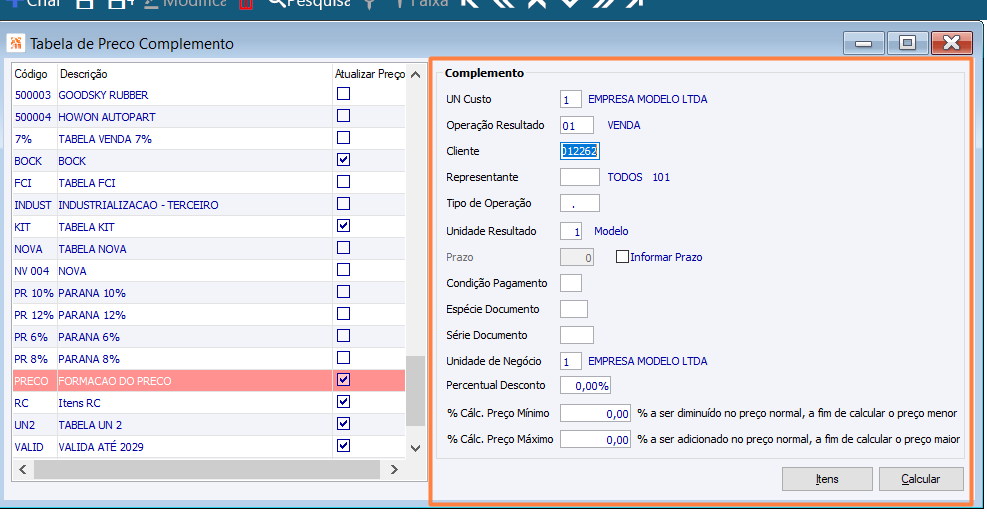987x514 pixels.
Task: Click the % Cálc. Preço Mínimo field
Action: (x=595, y=413)
